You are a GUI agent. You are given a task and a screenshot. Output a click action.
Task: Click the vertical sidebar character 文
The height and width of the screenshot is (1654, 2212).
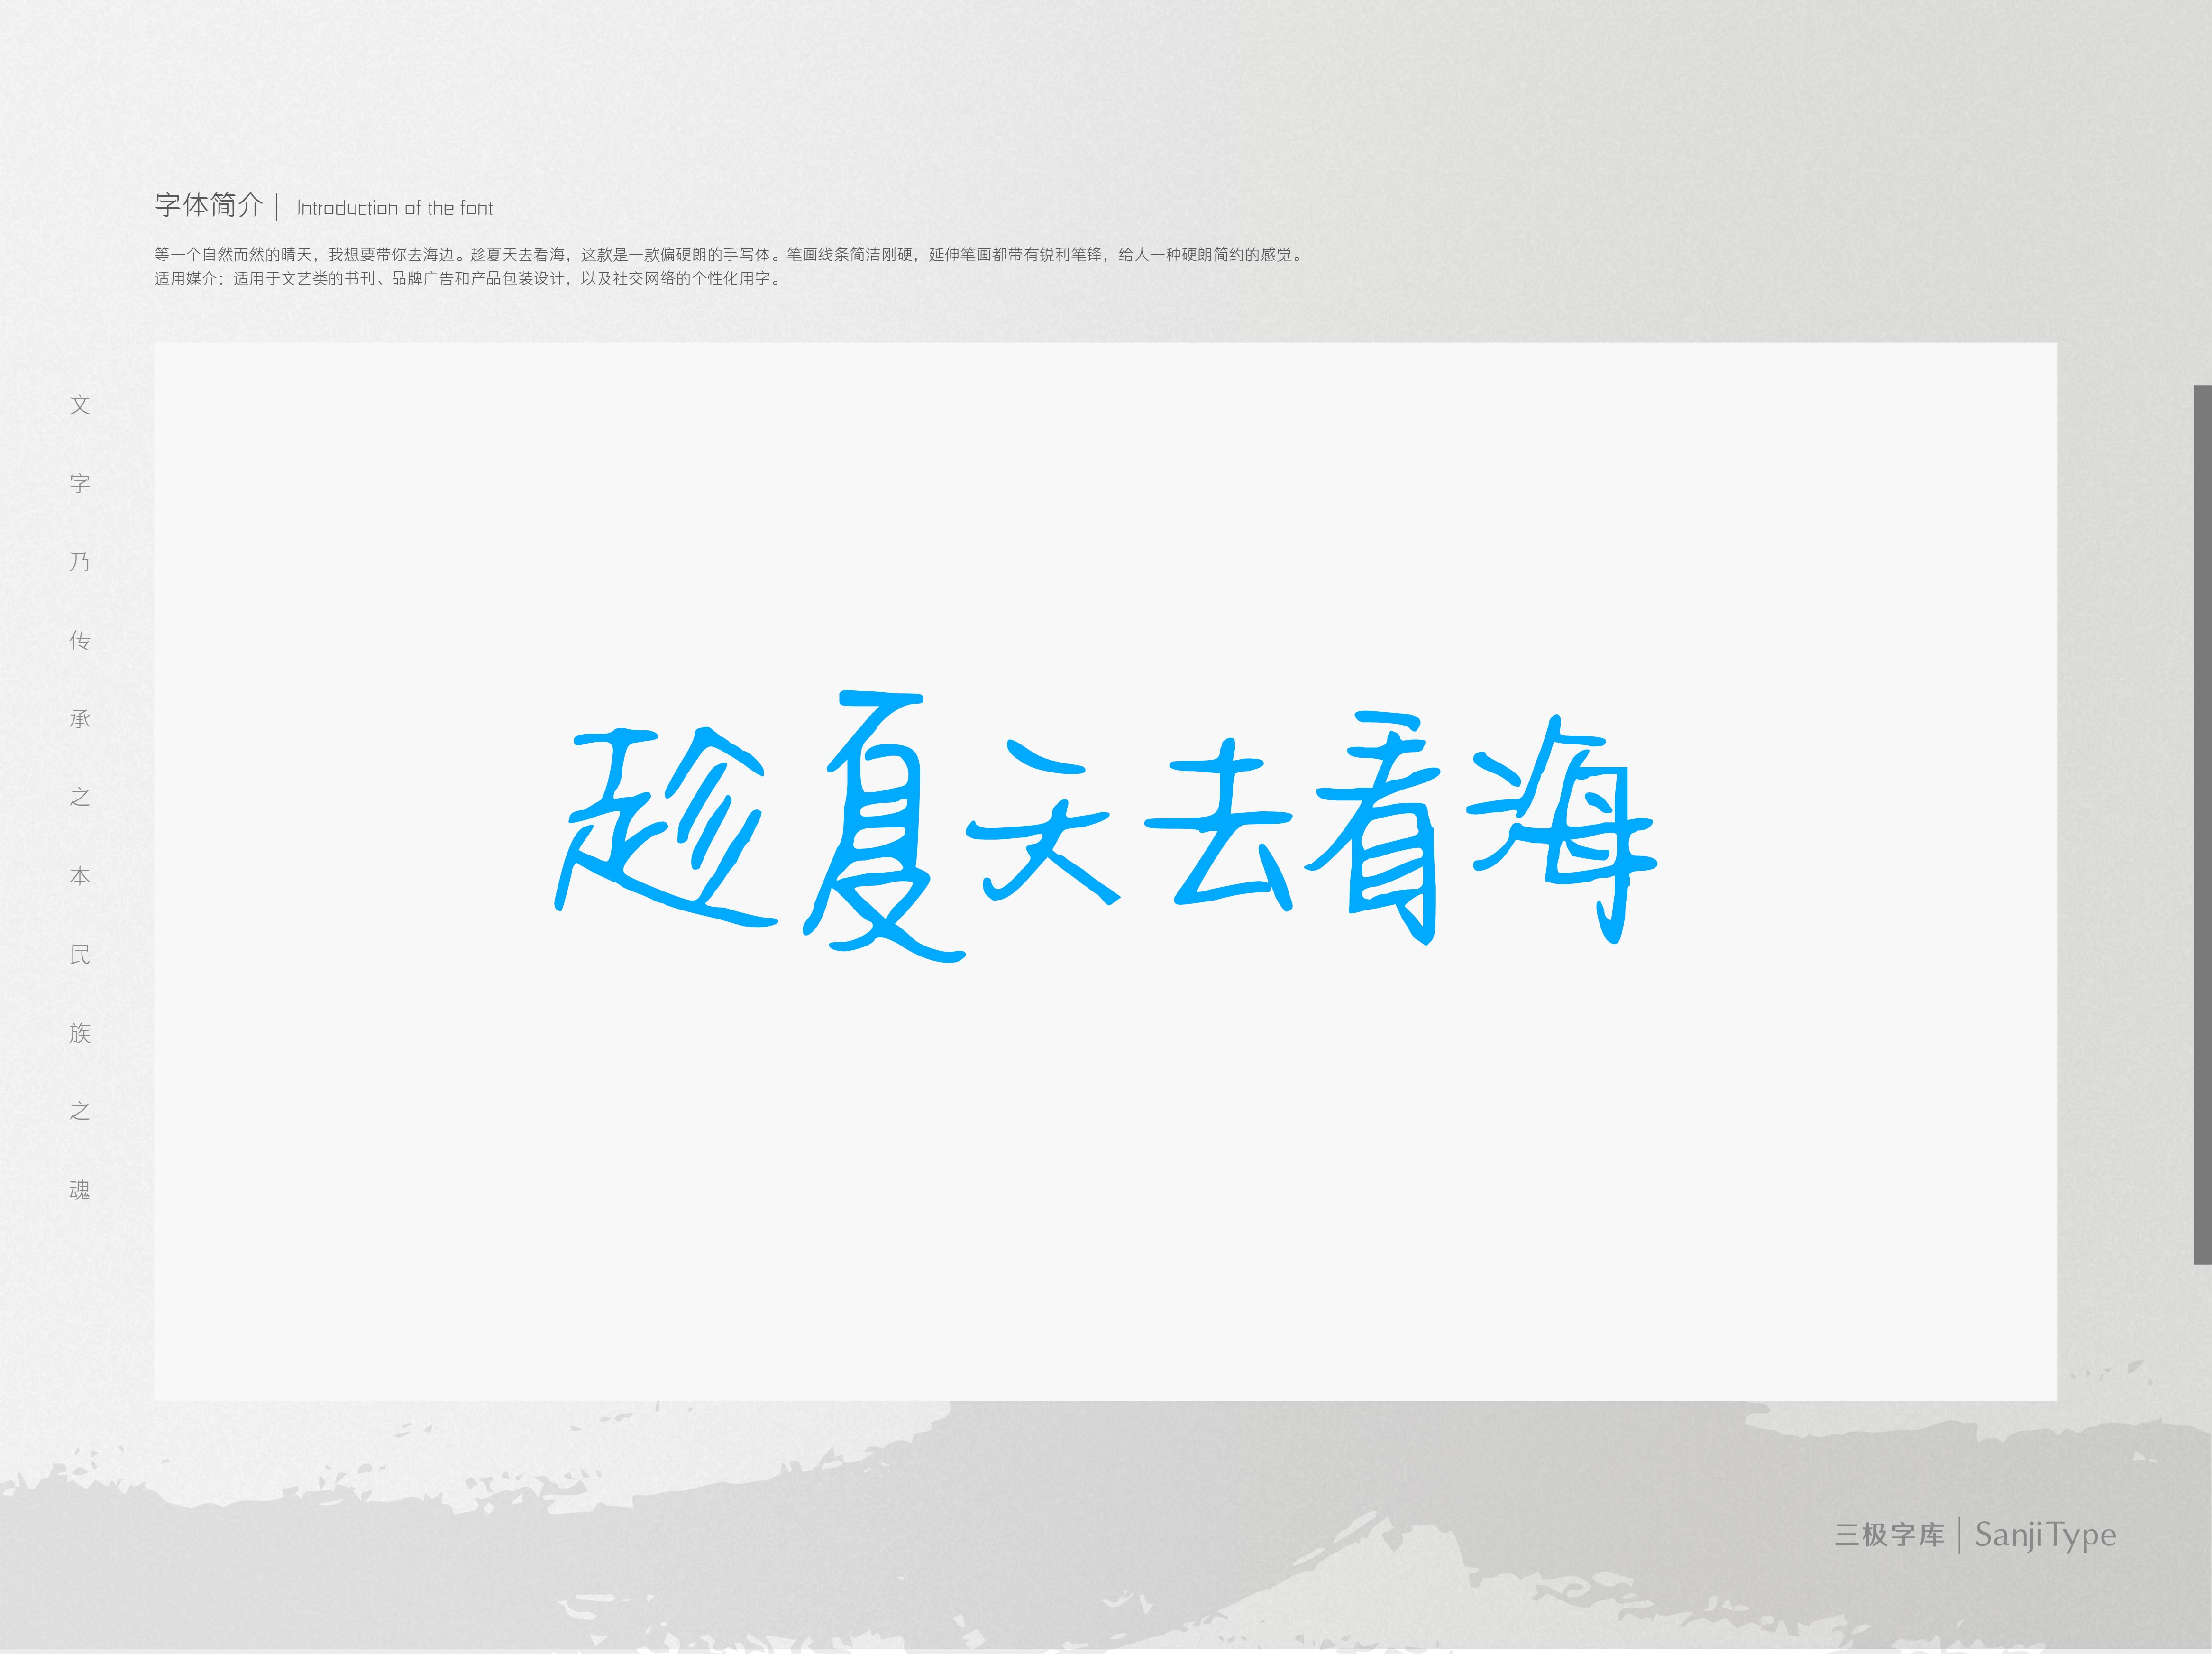coord(80,405)
